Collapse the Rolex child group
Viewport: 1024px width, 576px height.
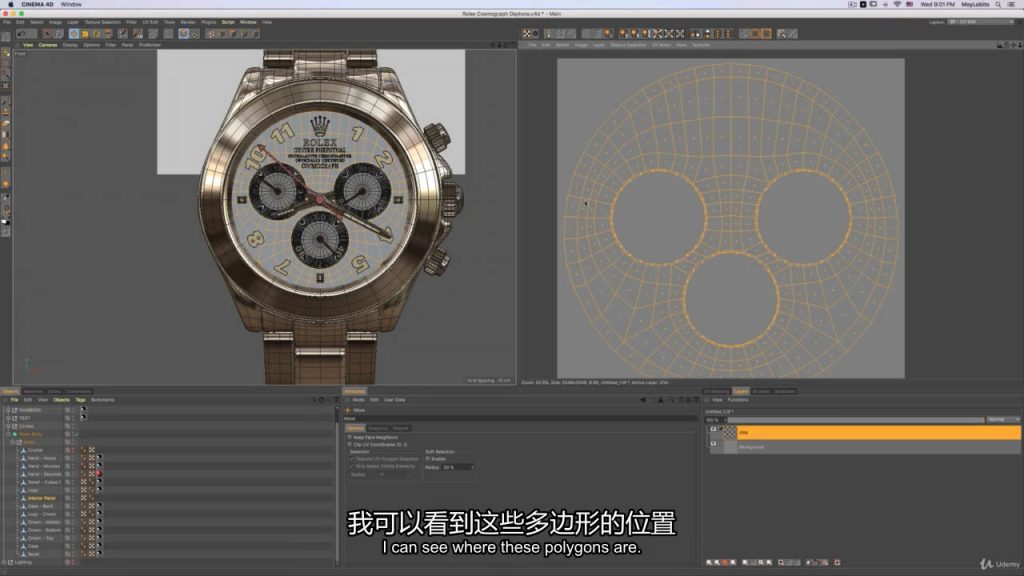point(12,442)
